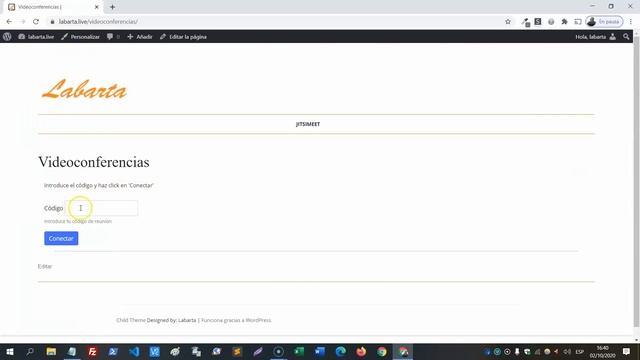Select the Videoconferencias browser tab

point(53,7)
